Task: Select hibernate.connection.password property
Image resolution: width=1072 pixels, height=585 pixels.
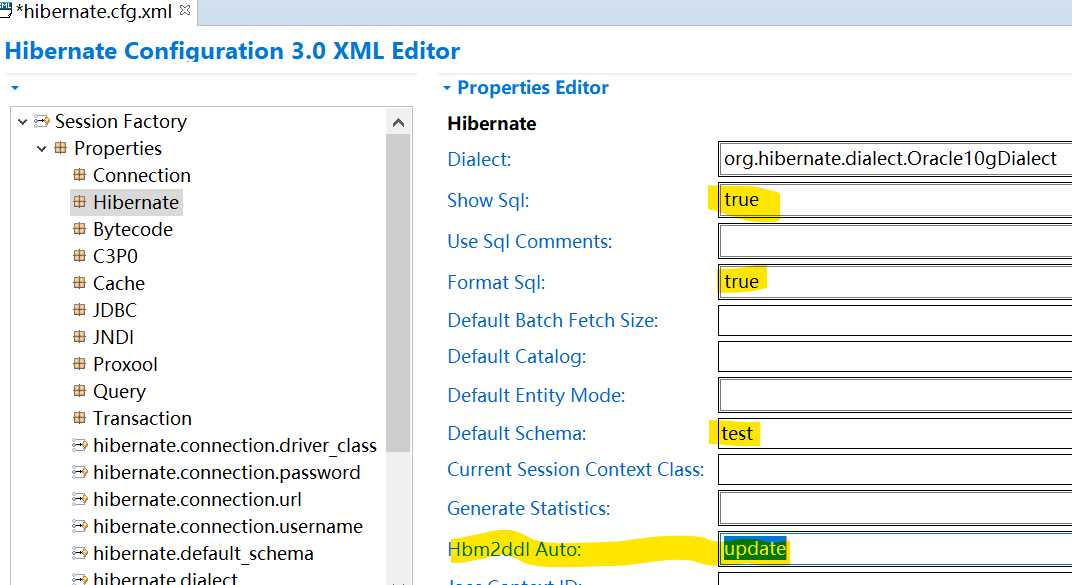Action: pos(226,472)
